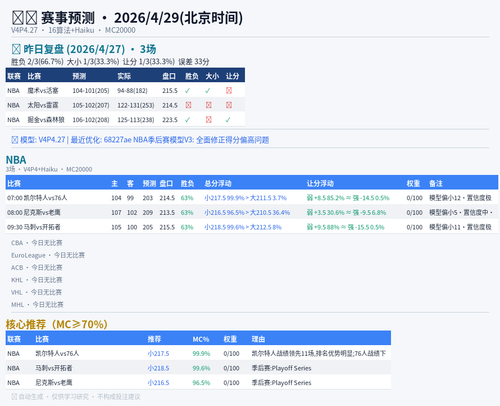Screen dimensions: 500x406
Task: Click the green check in 魔术vs活塞 大小 column
Action: click(x=208, y=91)
